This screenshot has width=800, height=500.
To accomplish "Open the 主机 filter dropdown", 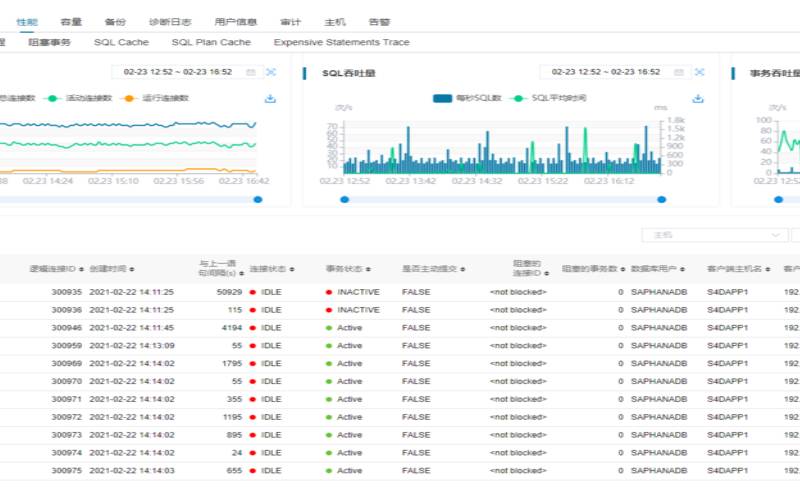I will pos(714,235).
